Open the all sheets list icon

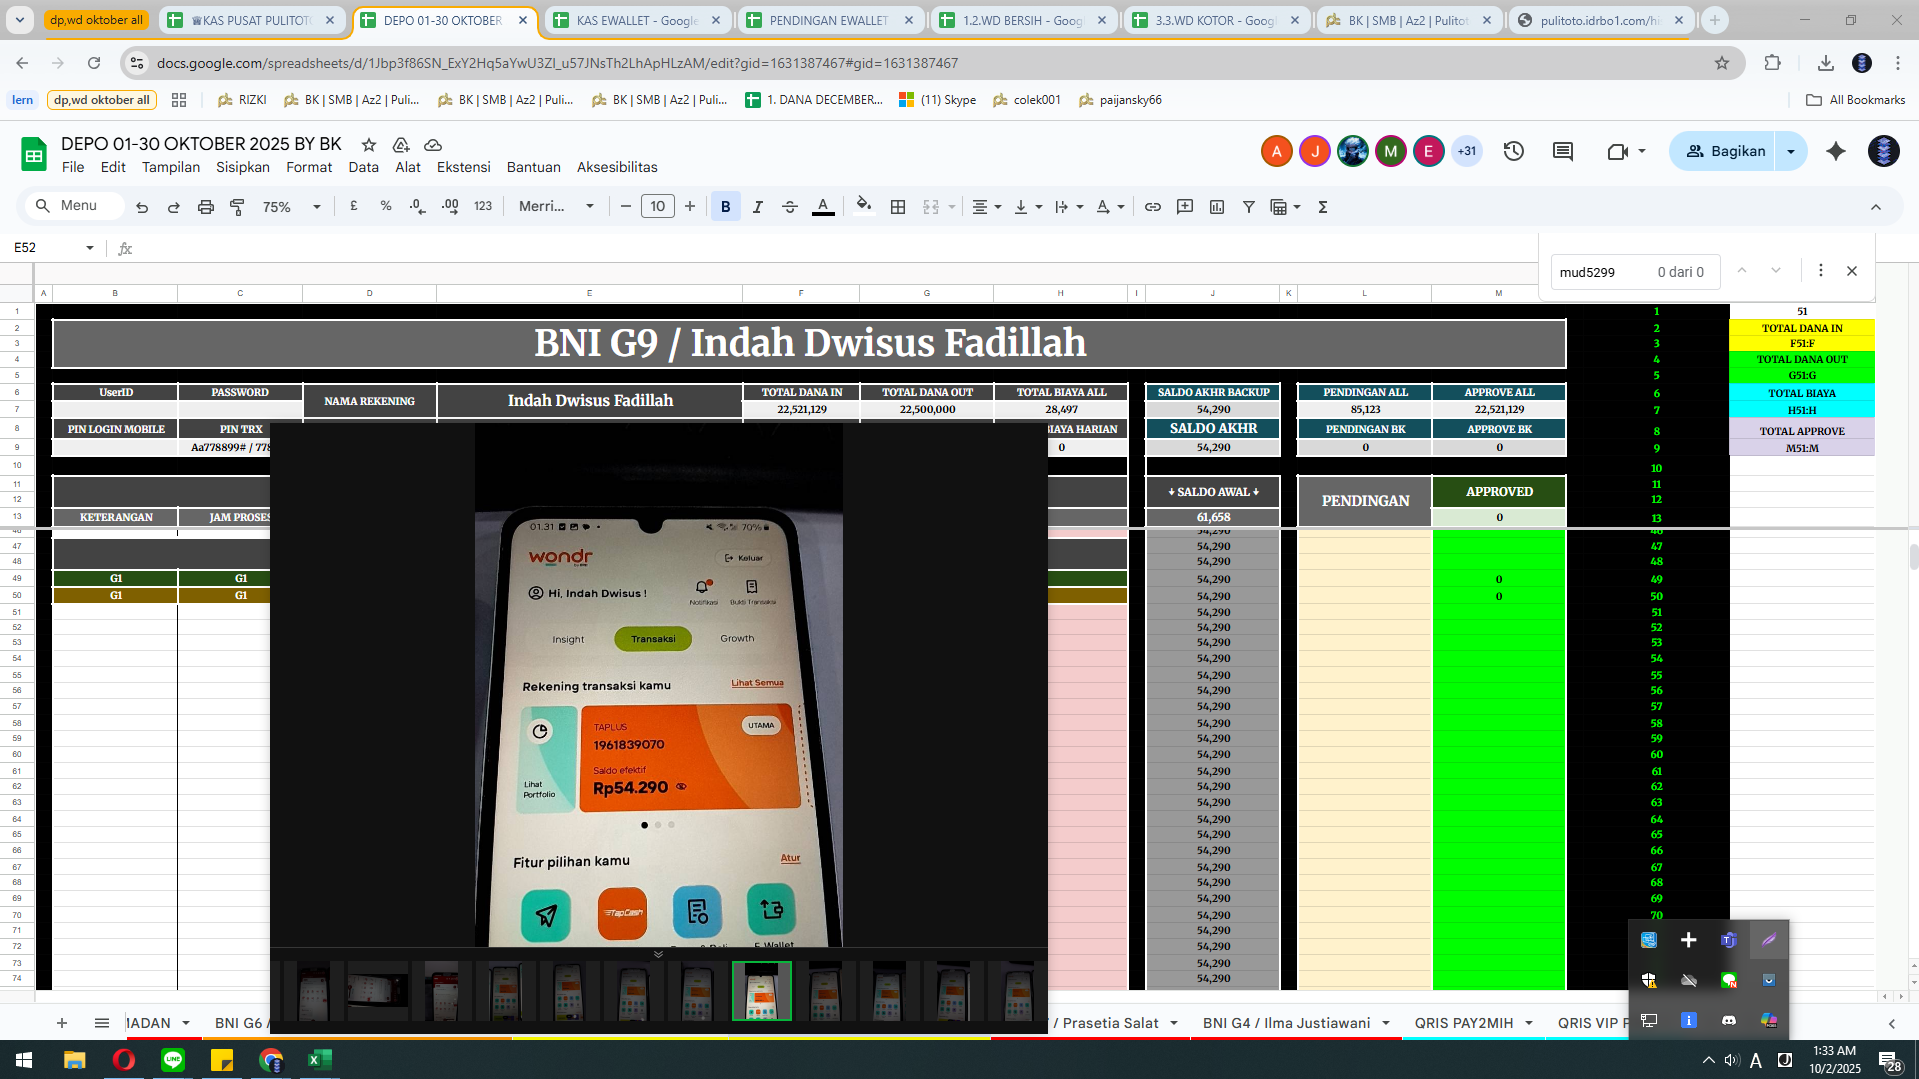point(102,1023)
